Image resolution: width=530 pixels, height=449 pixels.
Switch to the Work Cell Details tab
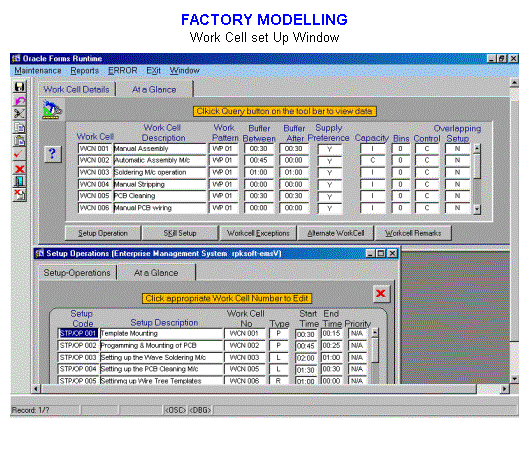pos(77,90)
